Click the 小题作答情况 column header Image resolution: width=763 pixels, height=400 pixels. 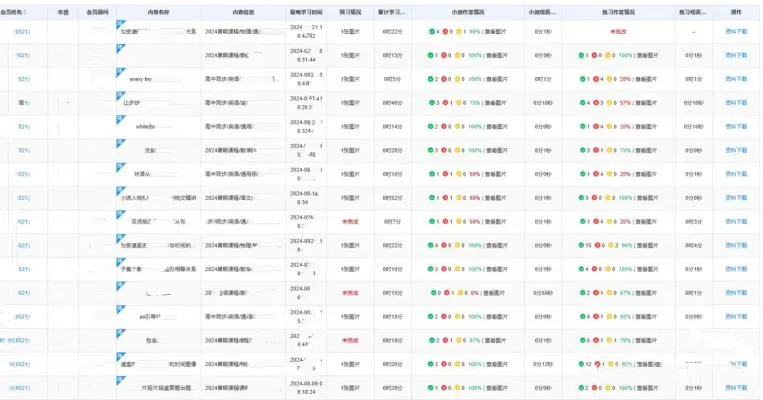tap(468, 12)
